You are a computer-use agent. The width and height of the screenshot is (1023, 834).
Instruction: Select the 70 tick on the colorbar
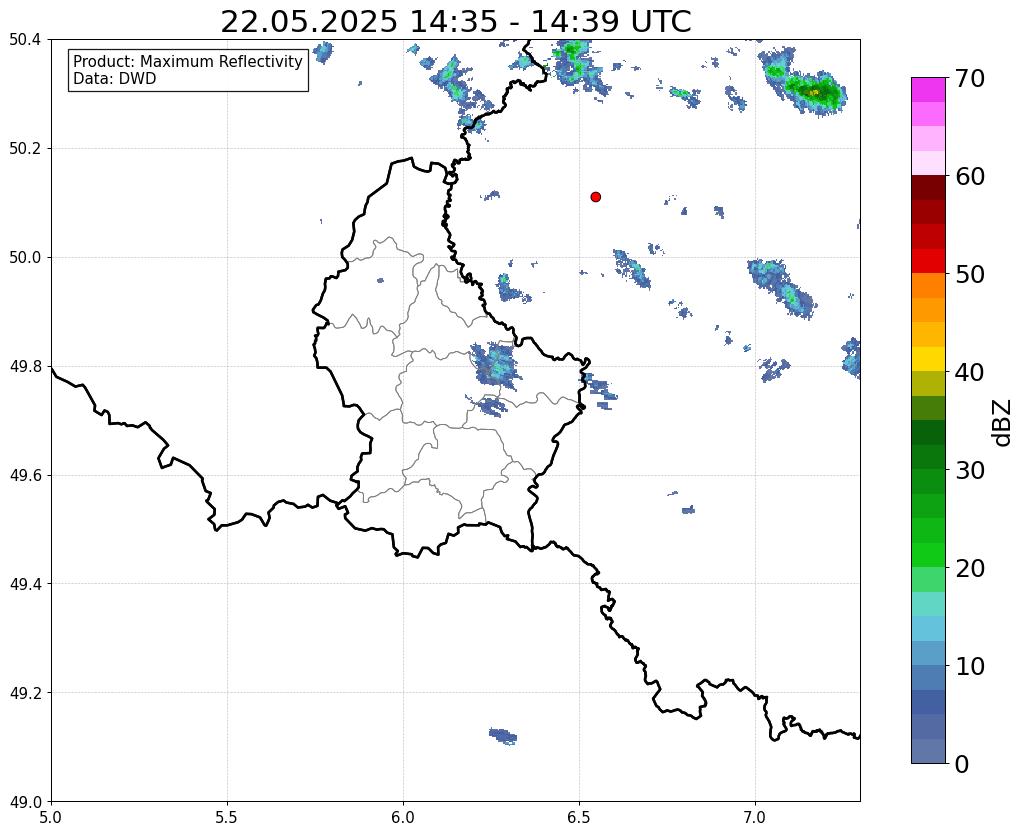point(970,78)
